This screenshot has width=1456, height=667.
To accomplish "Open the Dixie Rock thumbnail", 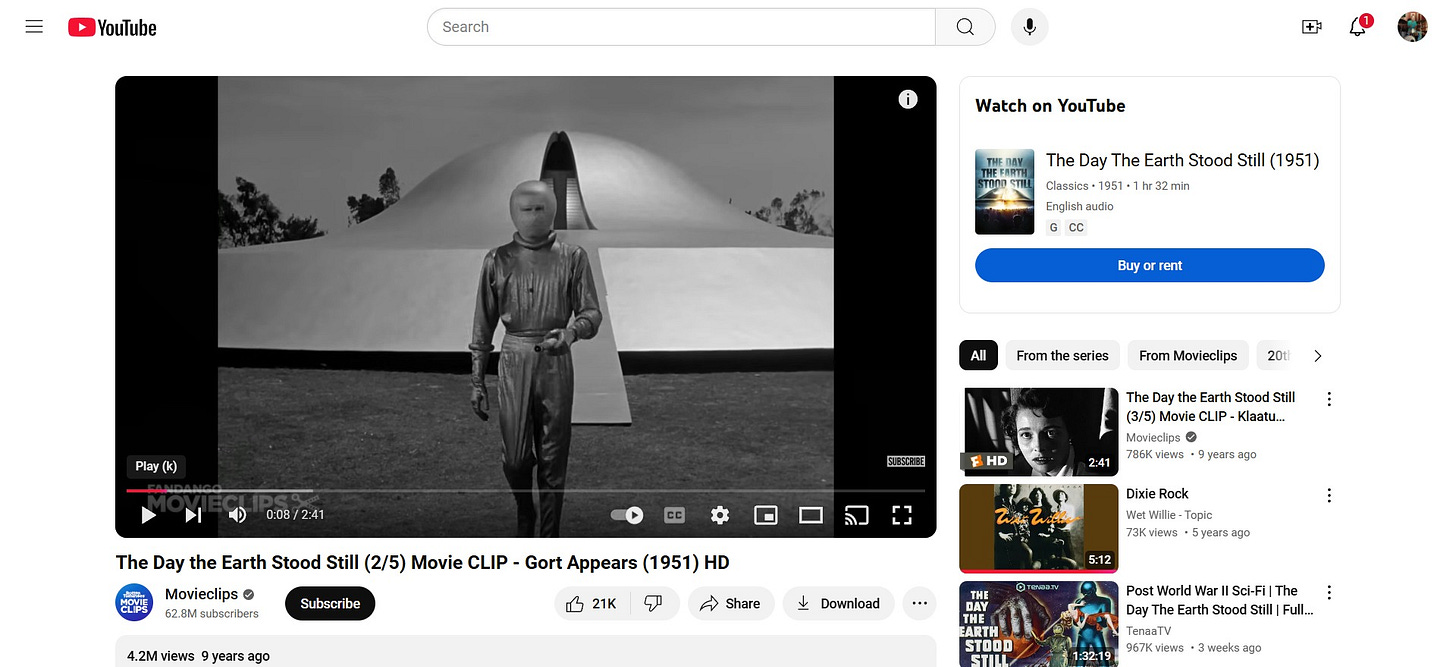I will (x=1039, y=529).
